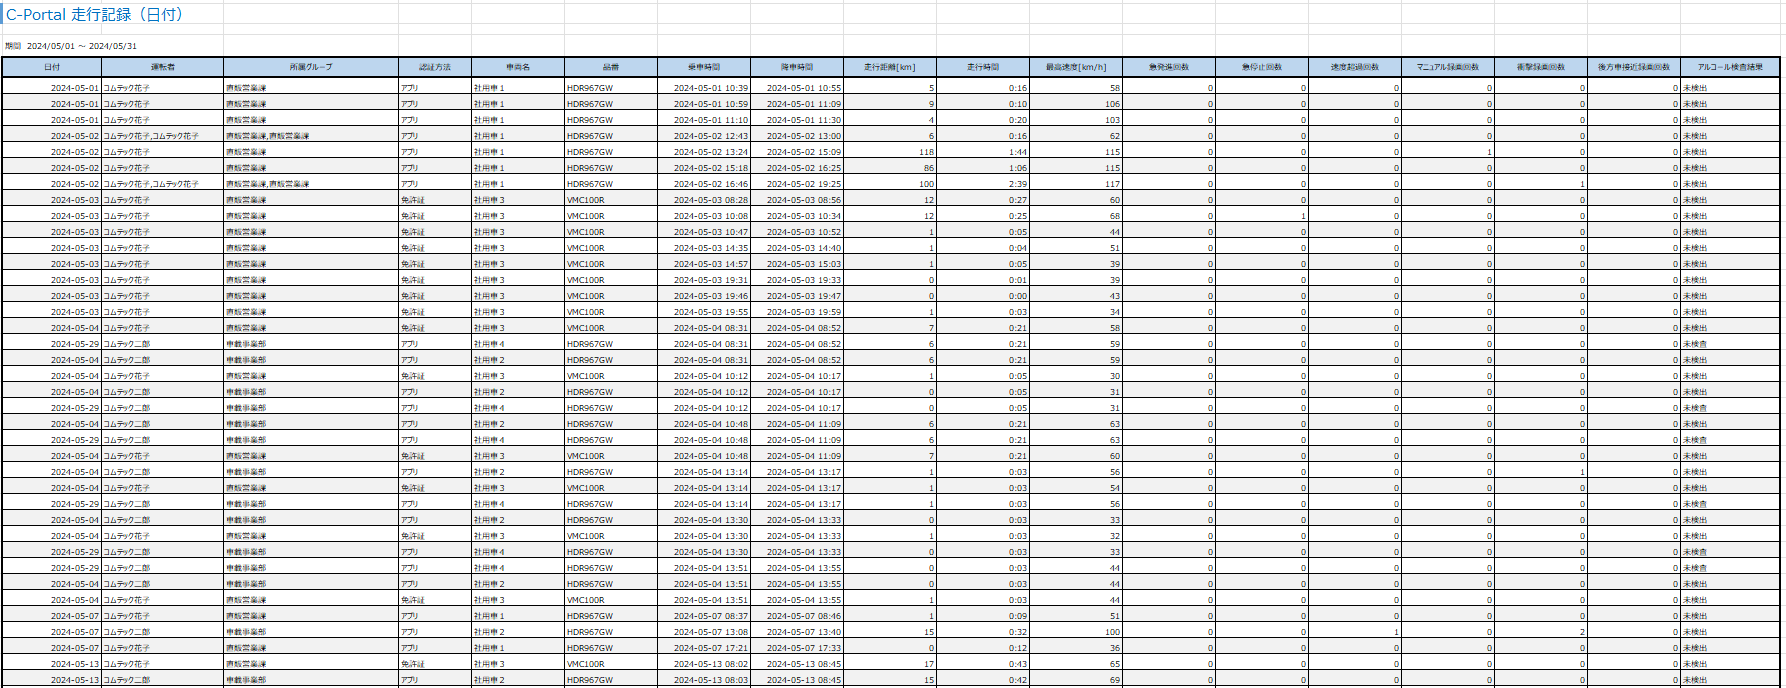Image resolution: width=1786 pixels, height=688 pixels.
Task: Select drop-off time cell 2024-05-01 10:55
Action: pos(797,88)
